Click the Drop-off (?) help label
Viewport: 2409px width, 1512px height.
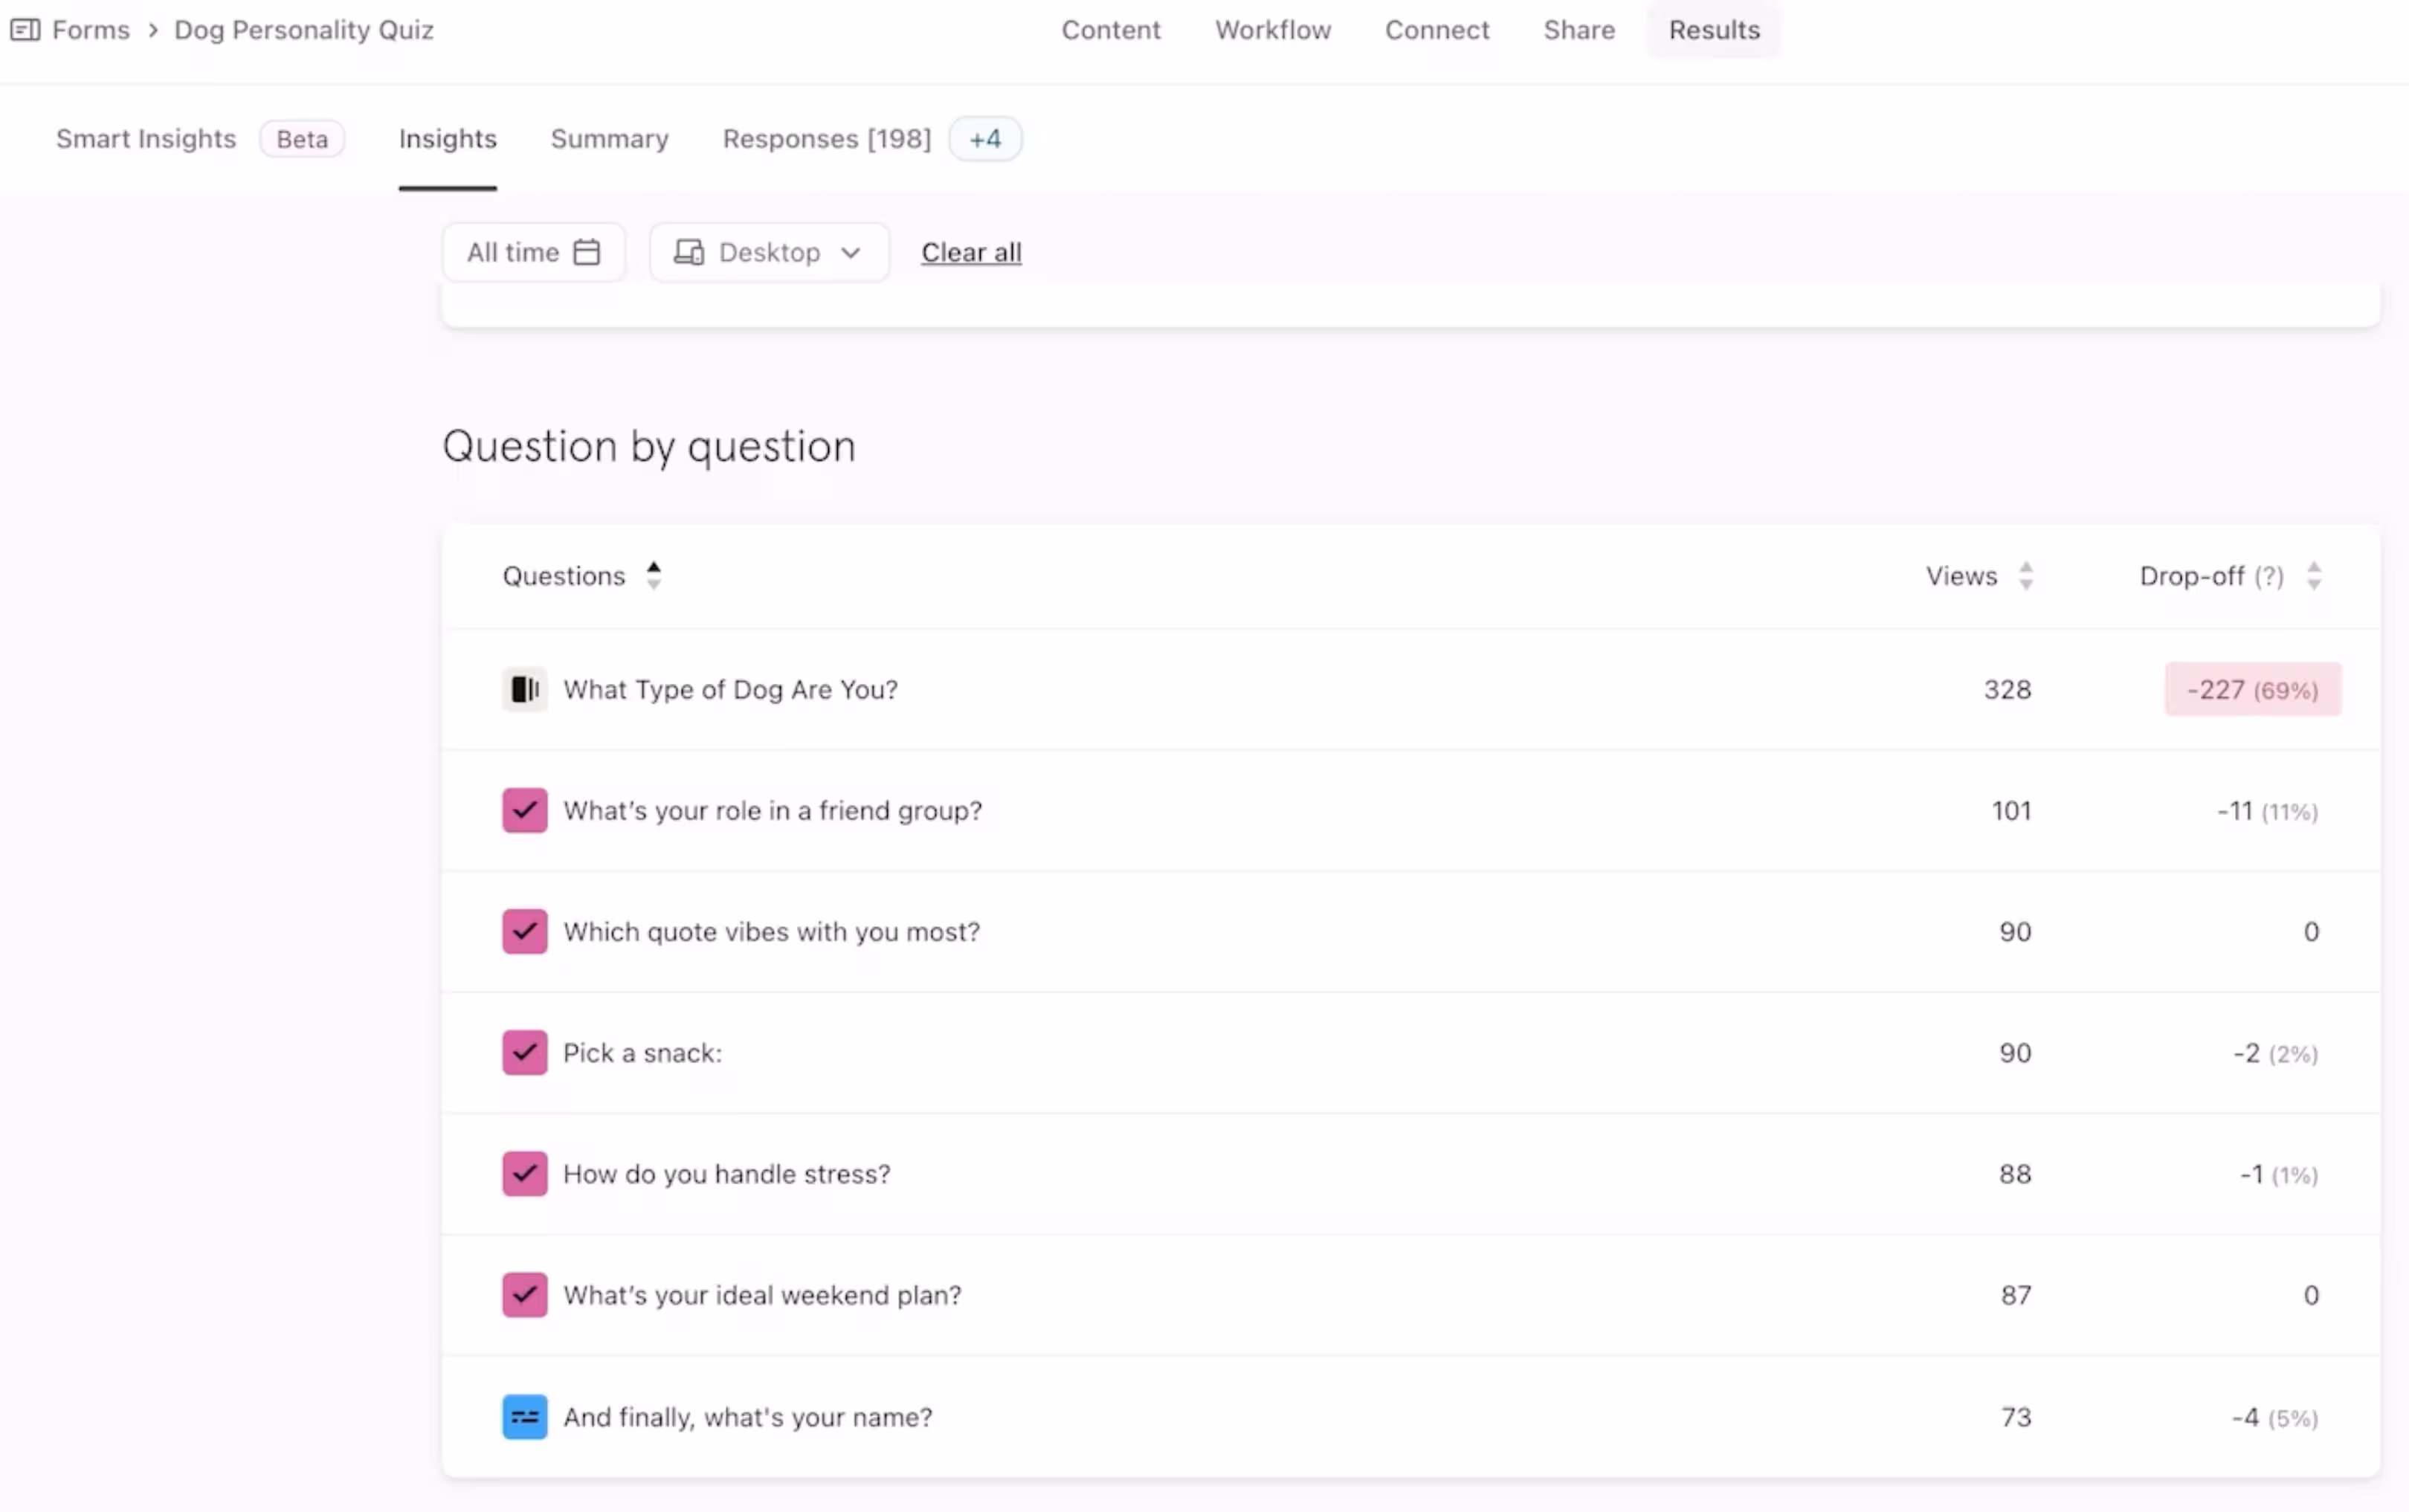(x=2268, y=576)
